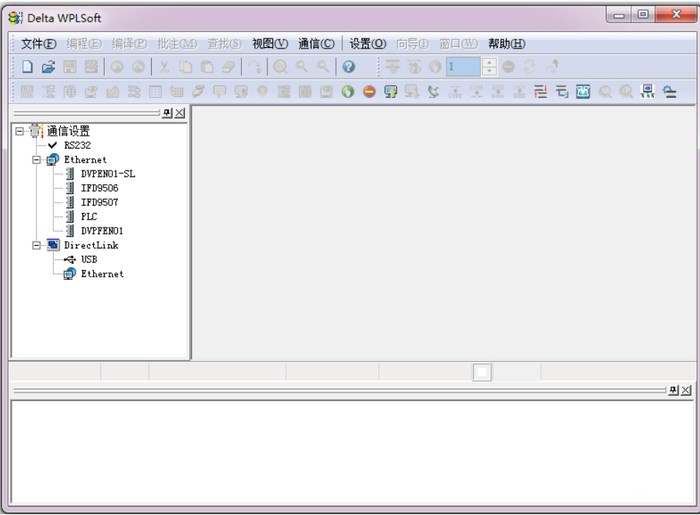Select Ethernet under DirectLink
The width and height of the screenshot is (700, 515).
click(x=102, y=274)
